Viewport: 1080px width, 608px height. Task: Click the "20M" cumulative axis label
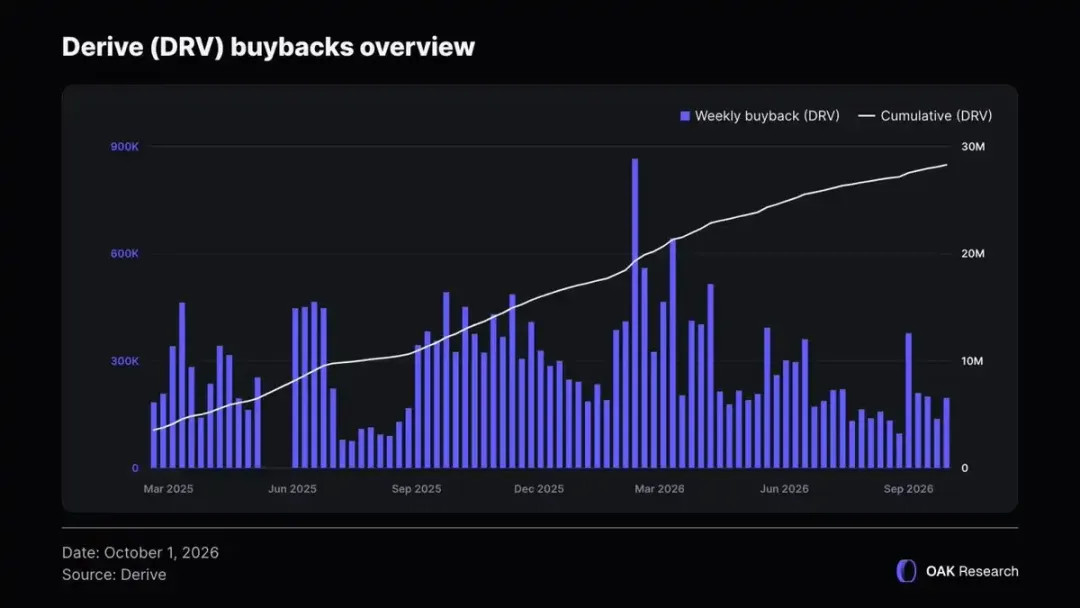point(973,253)
